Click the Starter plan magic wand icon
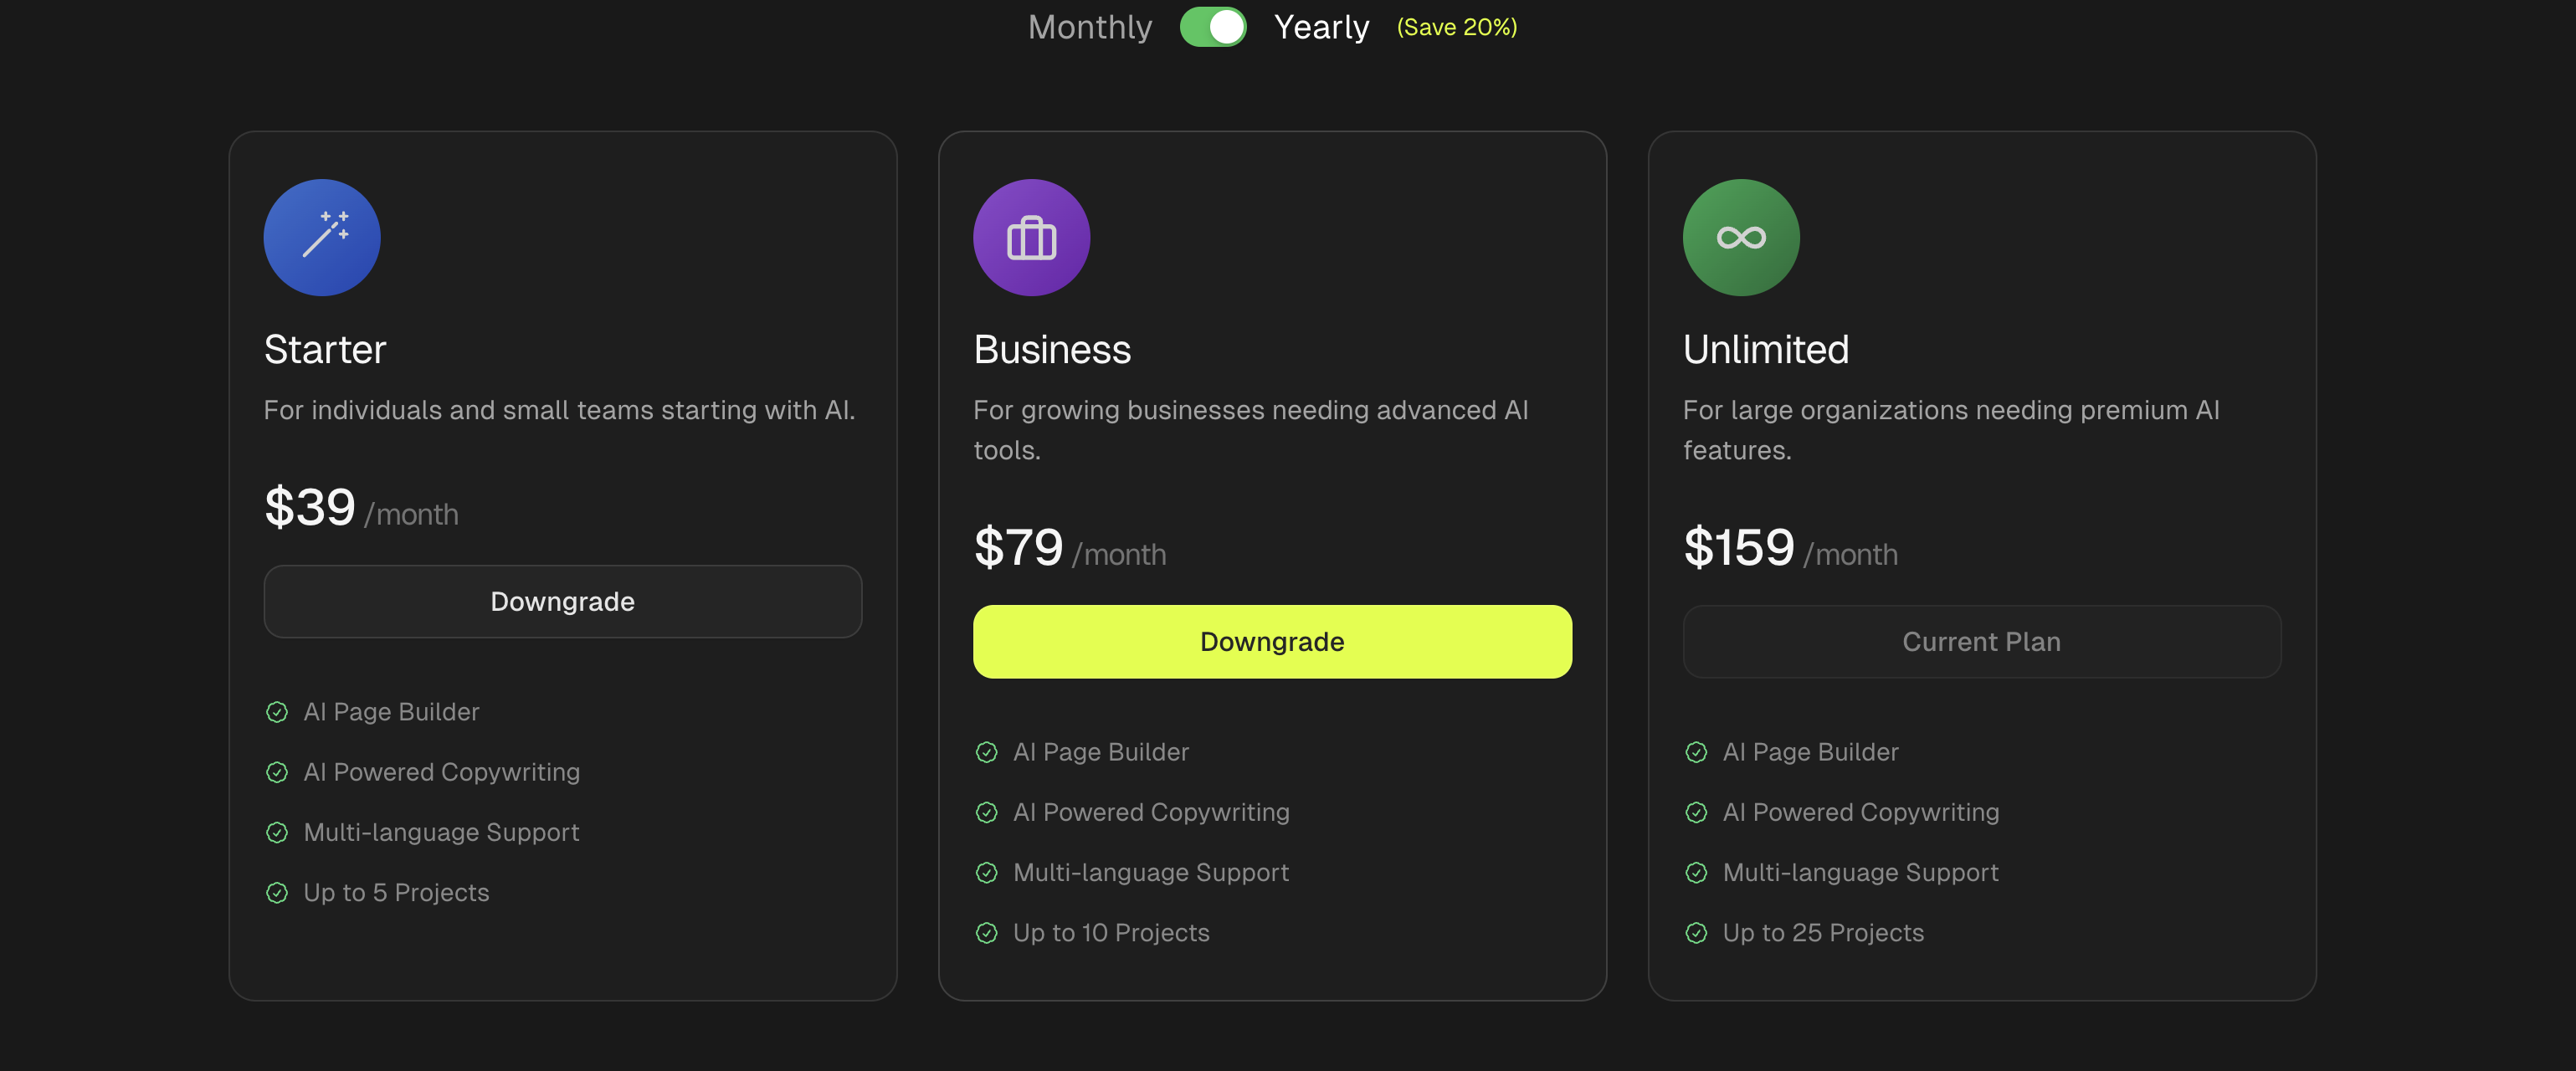Viewport: 2576px width, 1071px height. tap(322, 237)
